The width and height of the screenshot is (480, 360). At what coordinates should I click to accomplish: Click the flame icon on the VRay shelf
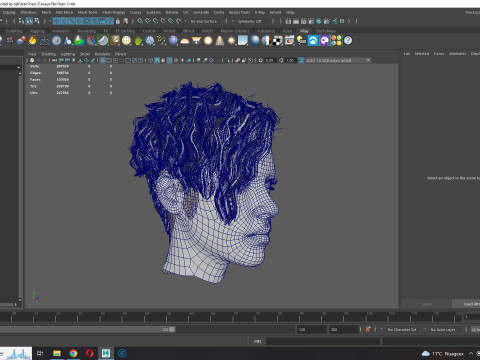tap(32, 41)
